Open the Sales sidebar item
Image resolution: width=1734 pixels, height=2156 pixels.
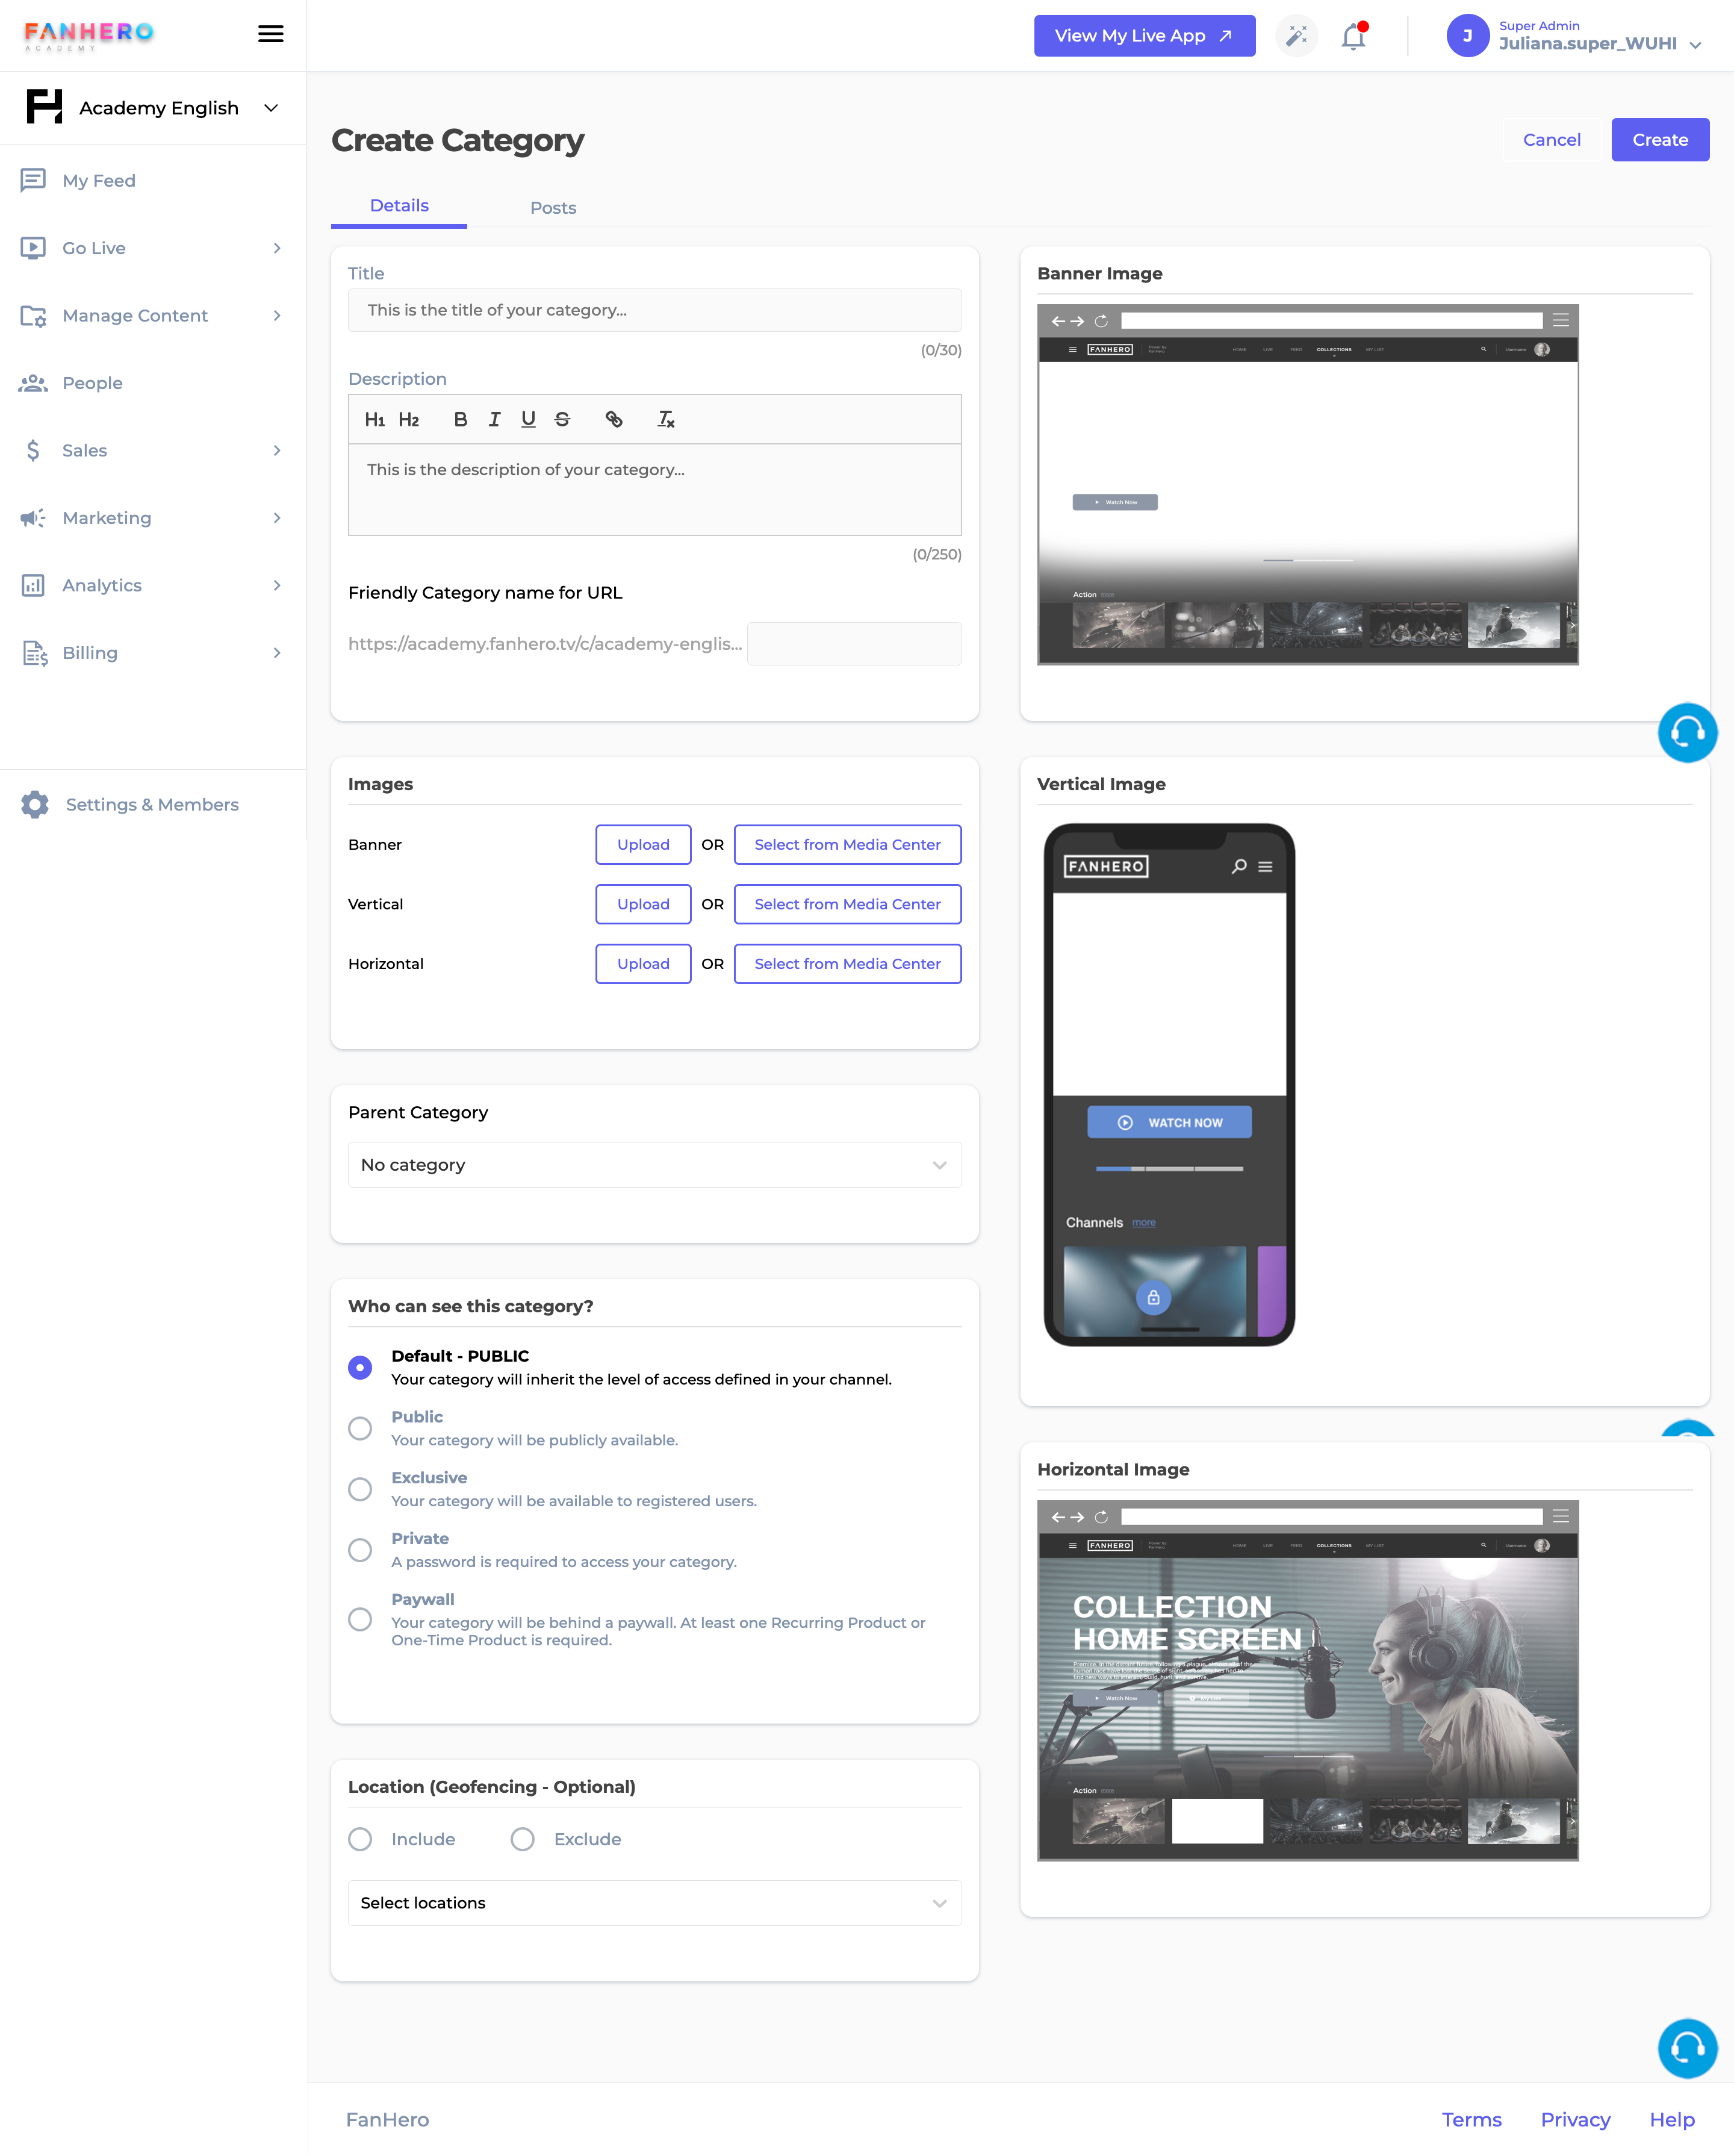click(84, 451)
